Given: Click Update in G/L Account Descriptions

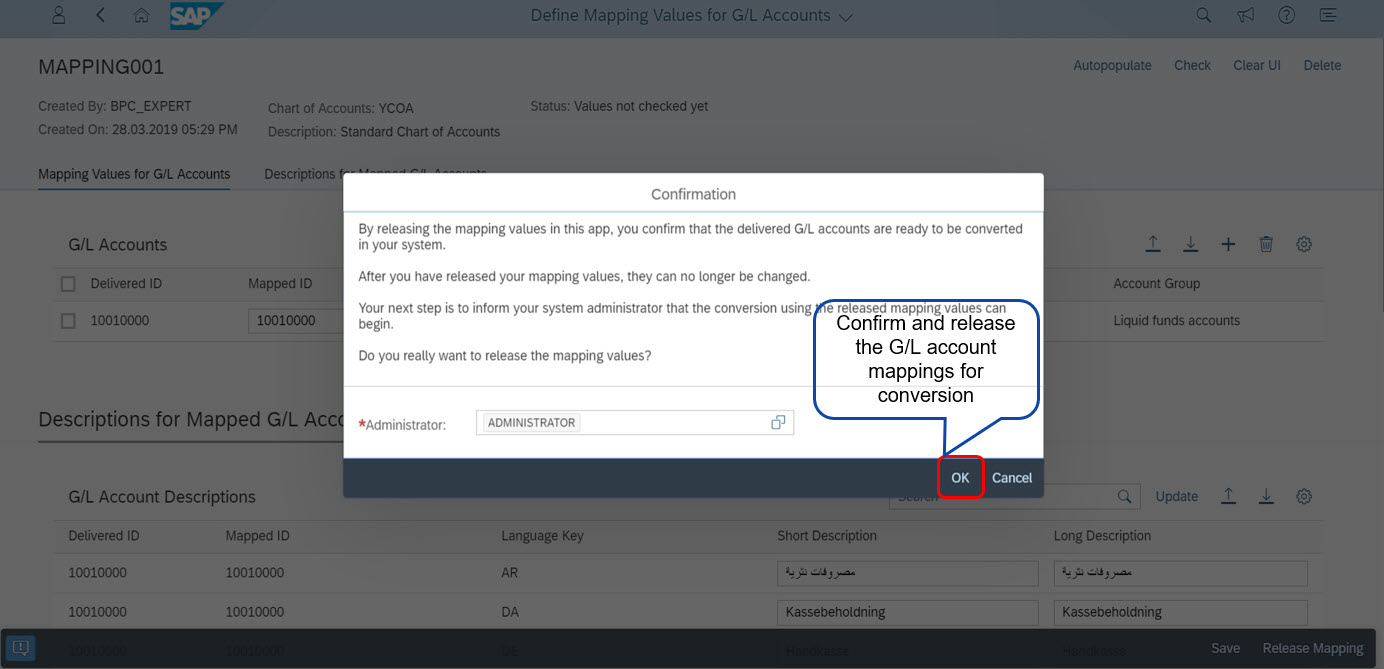Looking at the screenshot, I should tap(1177, 496).
